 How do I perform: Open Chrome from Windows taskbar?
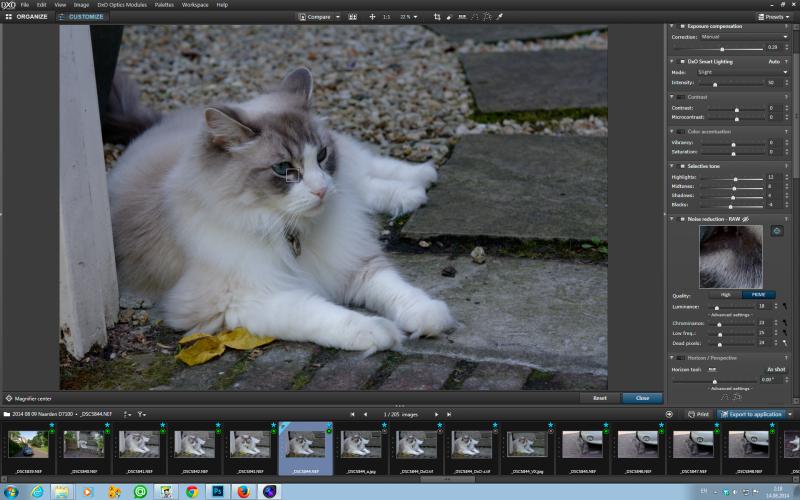pyautogui.click(x=192, y=491)
